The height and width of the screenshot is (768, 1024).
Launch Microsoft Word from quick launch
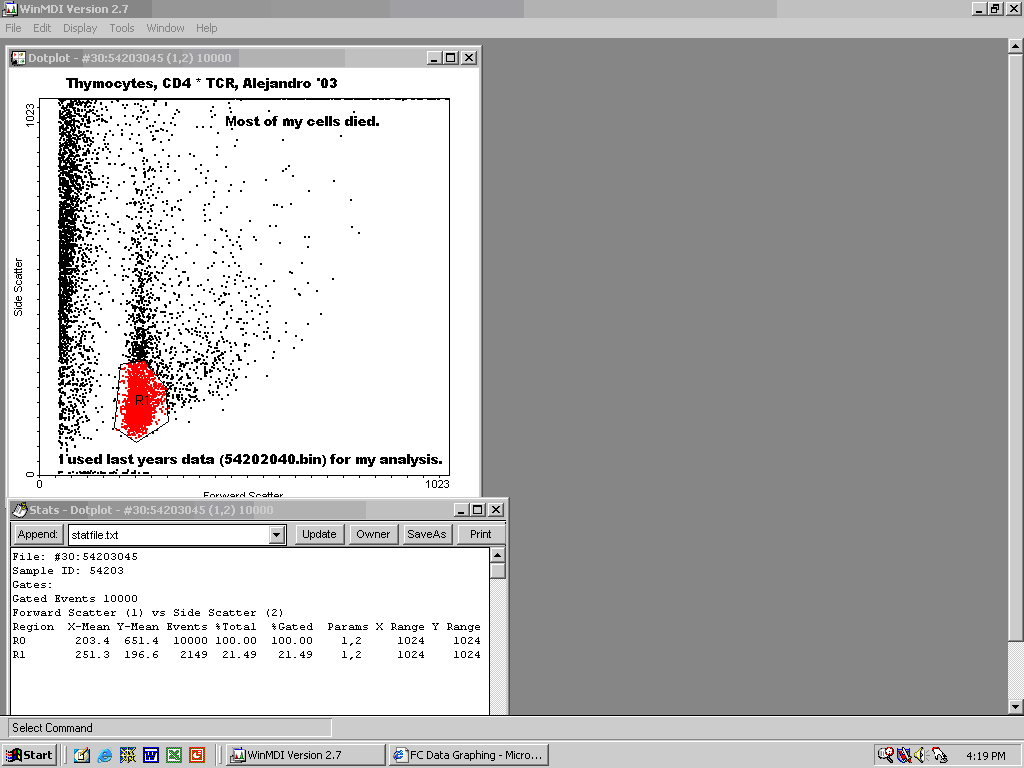pyautogui.click(x=151, y=755)
